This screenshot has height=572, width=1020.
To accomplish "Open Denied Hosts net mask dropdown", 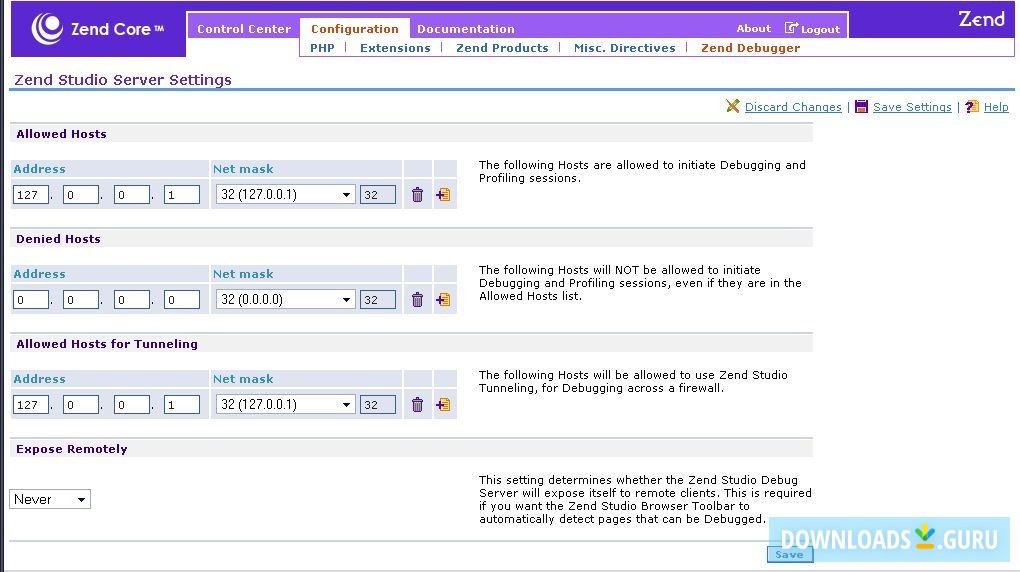I will click(x=286, y=299).
